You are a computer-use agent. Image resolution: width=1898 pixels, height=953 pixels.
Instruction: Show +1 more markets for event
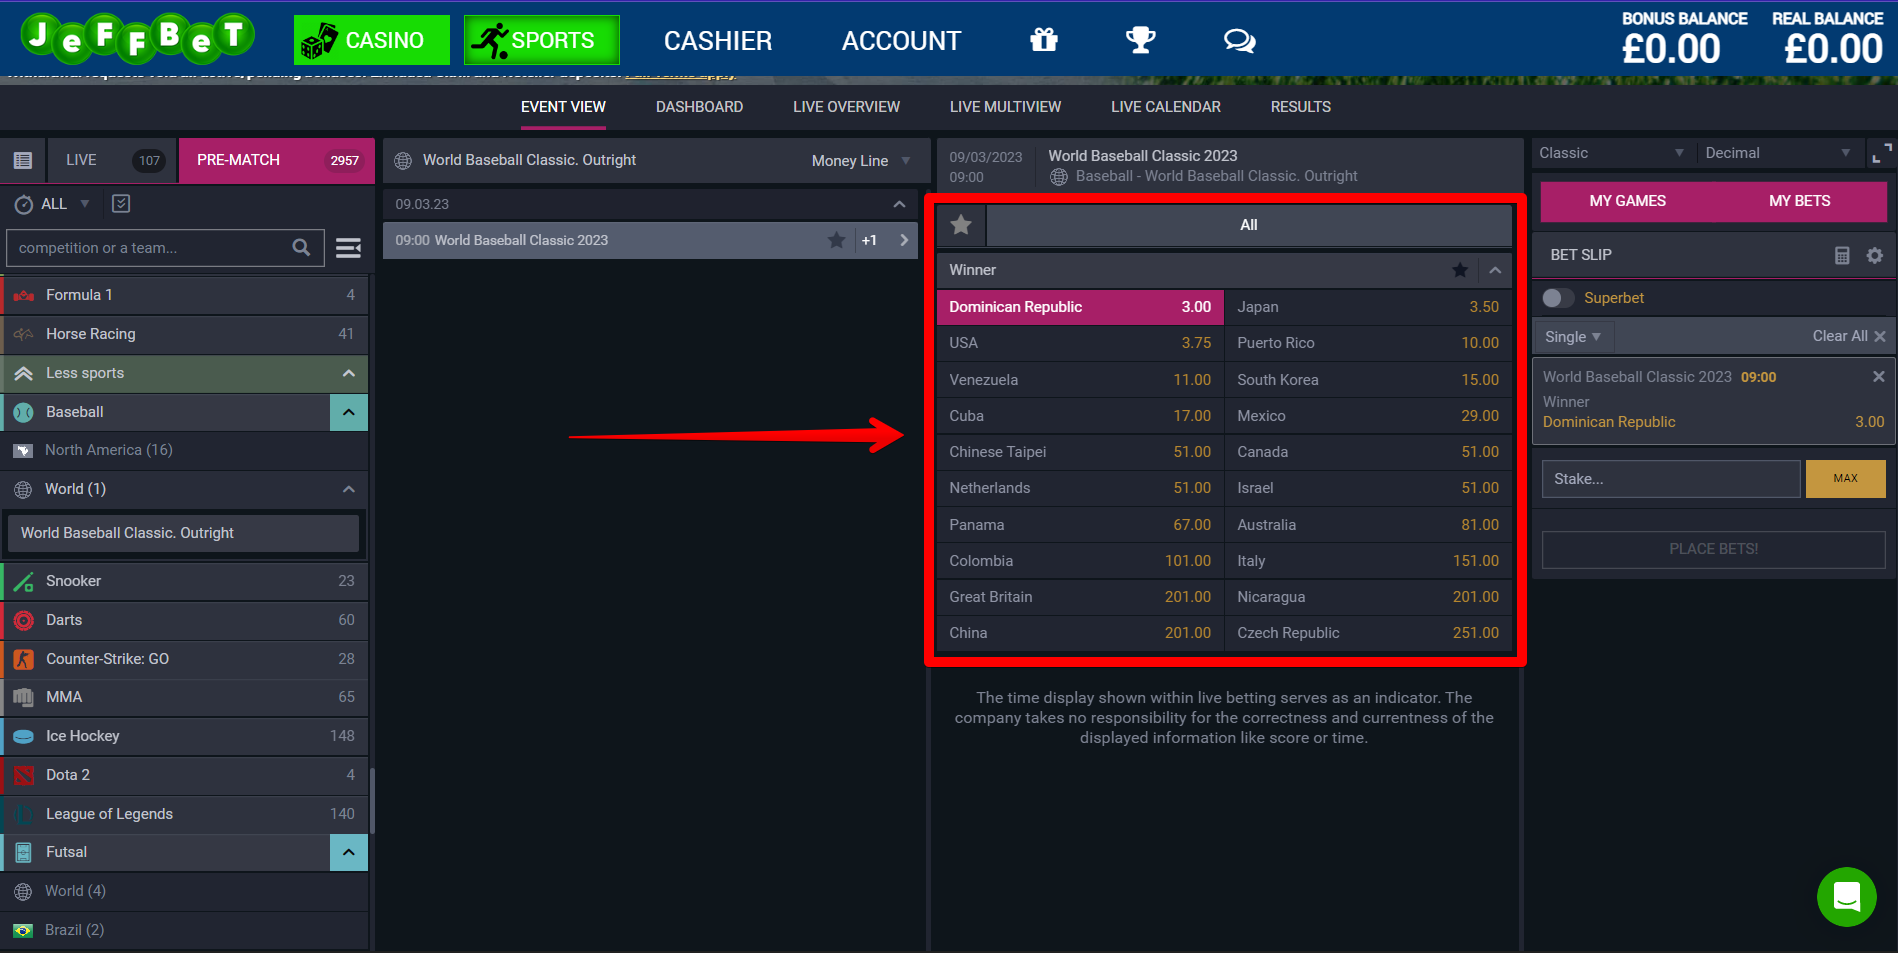[869, 240]
